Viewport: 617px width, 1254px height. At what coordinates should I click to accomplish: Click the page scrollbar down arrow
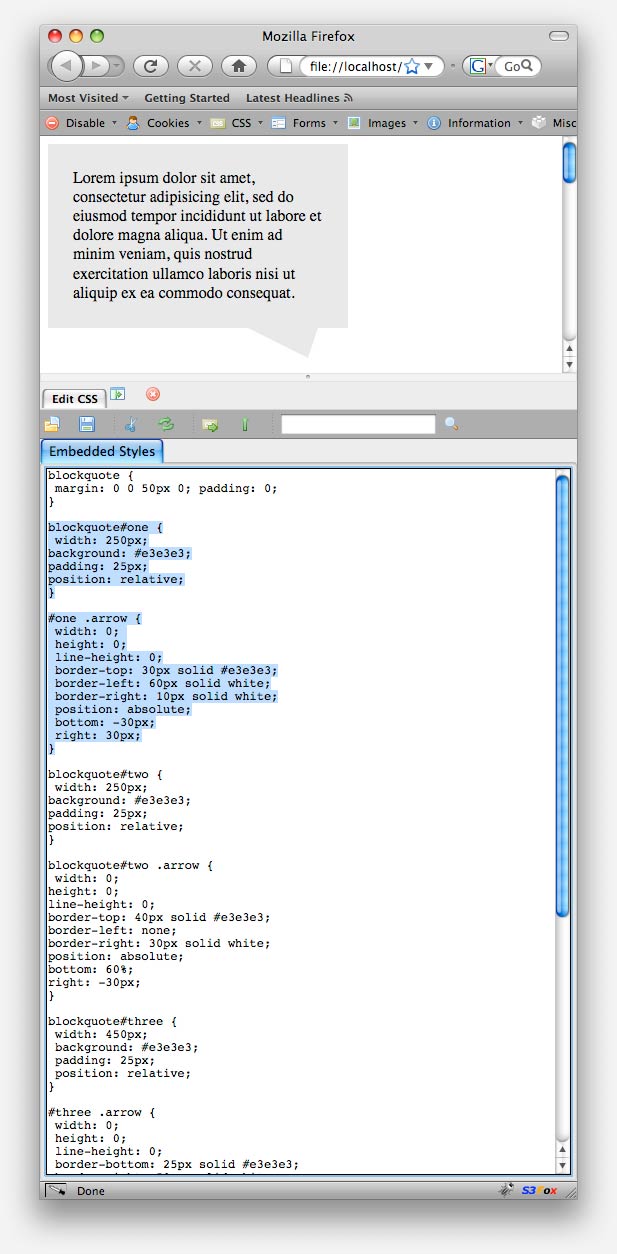coord(569,364)
